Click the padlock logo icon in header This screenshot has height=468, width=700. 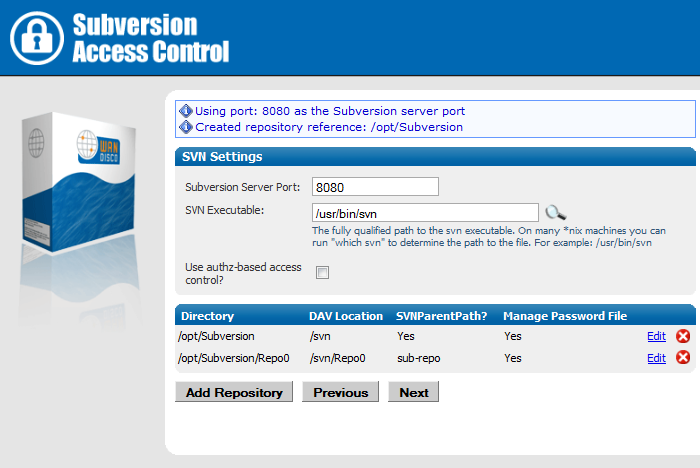[x=37, y=38]
